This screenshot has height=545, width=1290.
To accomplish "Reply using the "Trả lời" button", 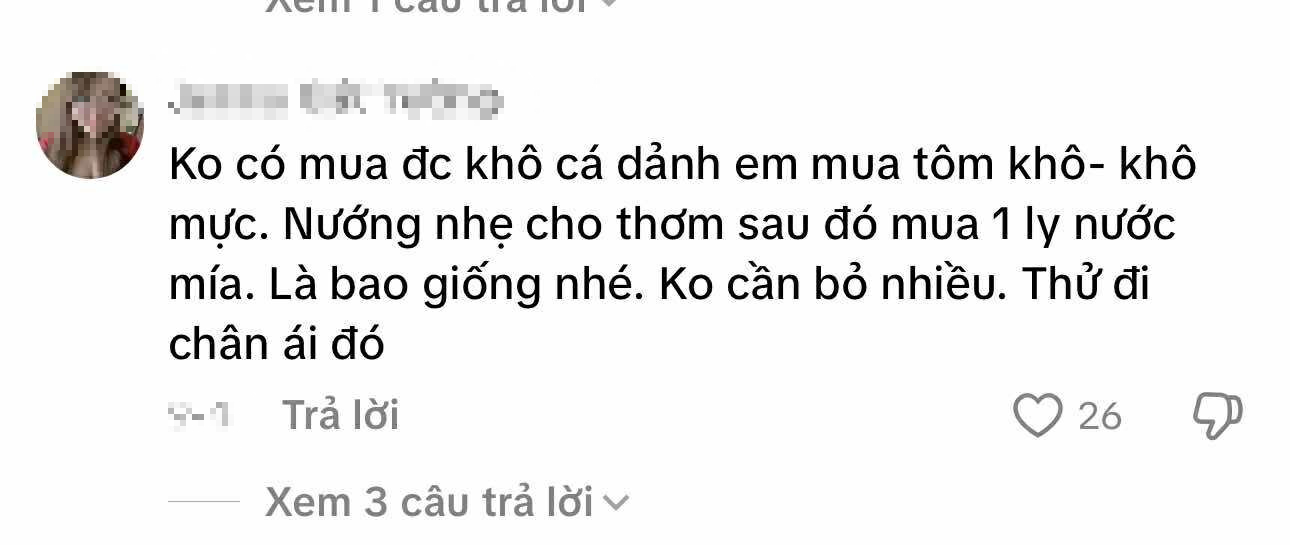I will coord(341,415).
